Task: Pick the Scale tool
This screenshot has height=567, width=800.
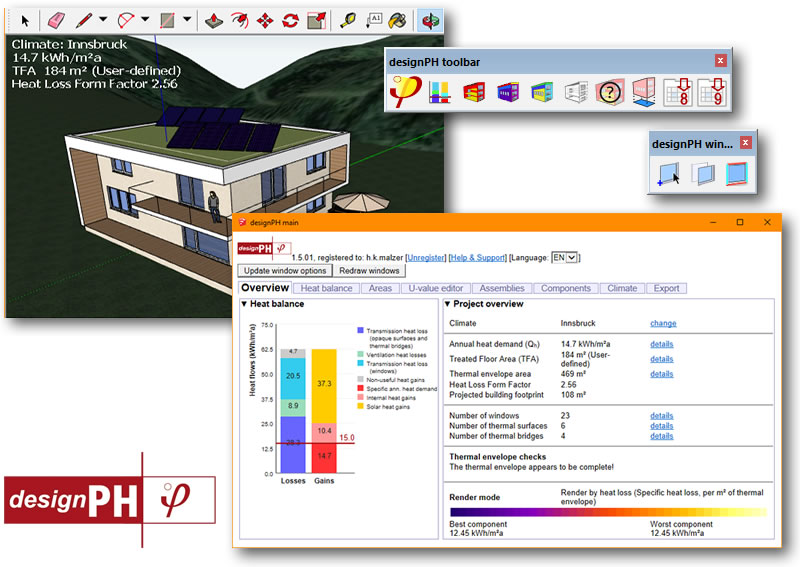Action: pyautogui.click(x=316, y=21)
